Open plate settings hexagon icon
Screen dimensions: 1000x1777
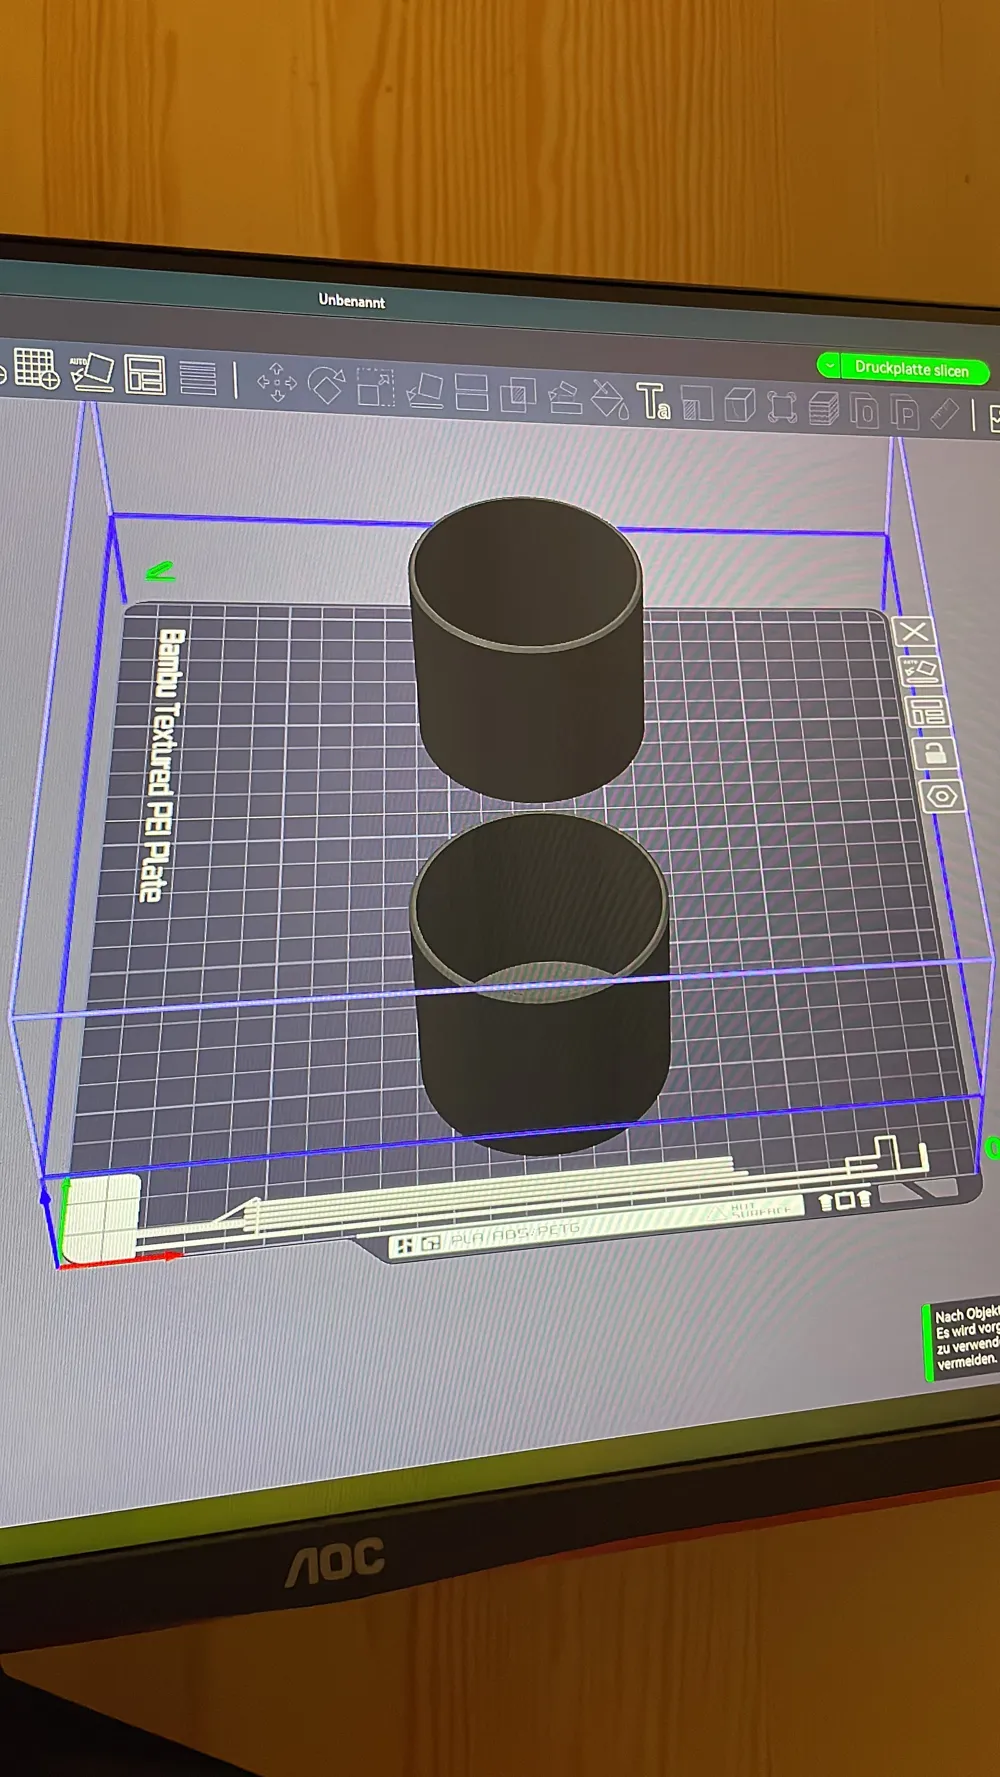tap(941, 797)
